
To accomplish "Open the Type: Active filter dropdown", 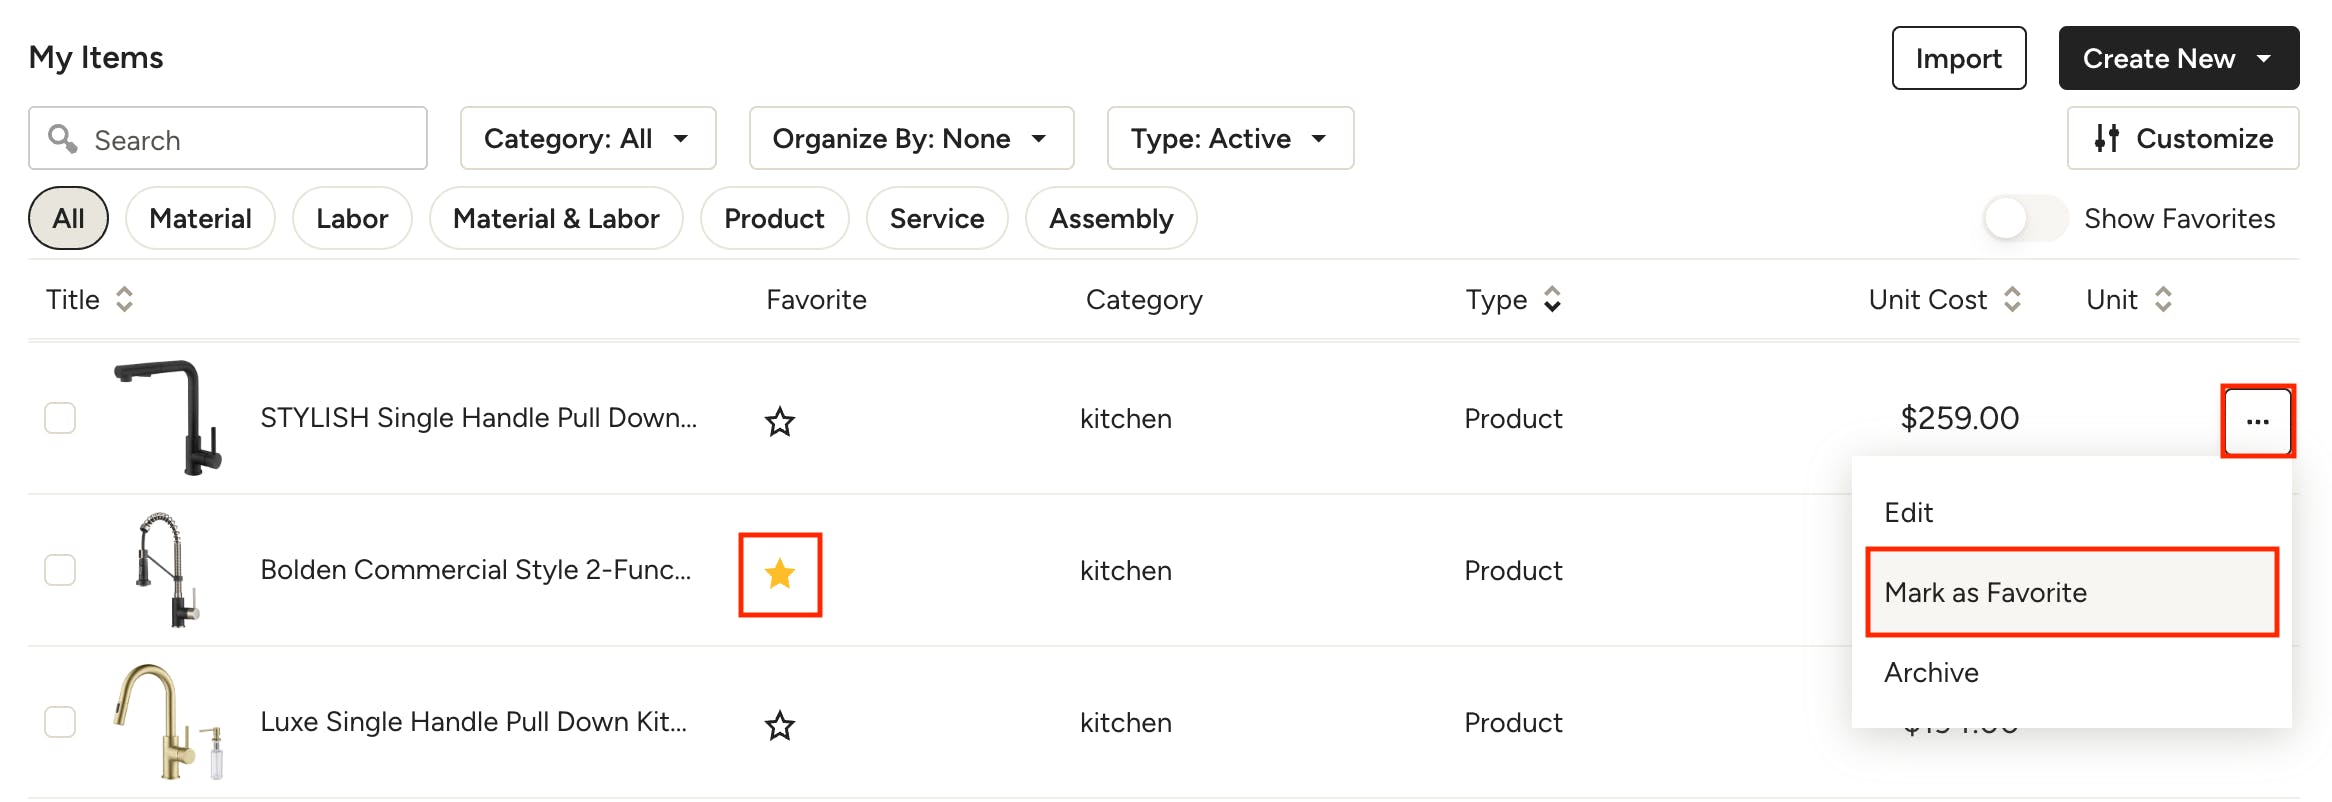I will click(1230, 138).
